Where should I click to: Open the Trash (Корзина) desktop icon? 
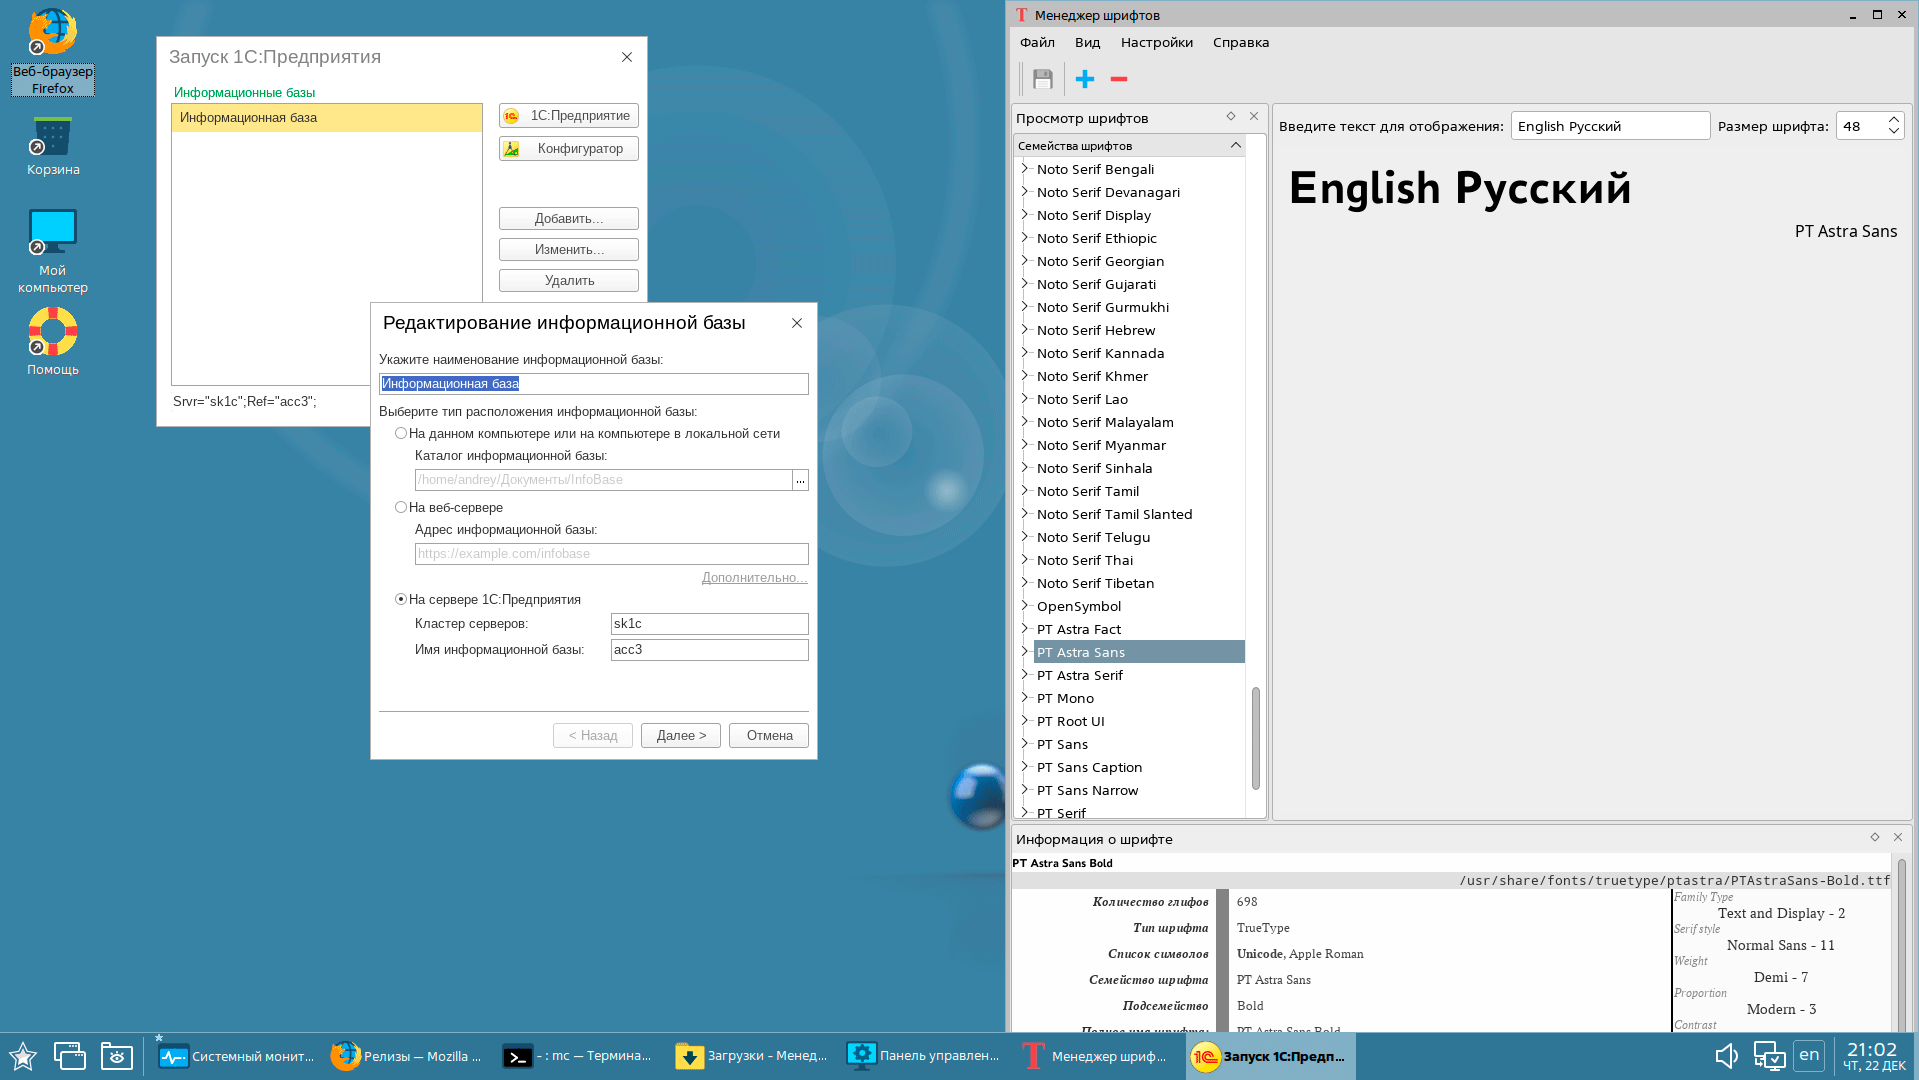(52, 138)
